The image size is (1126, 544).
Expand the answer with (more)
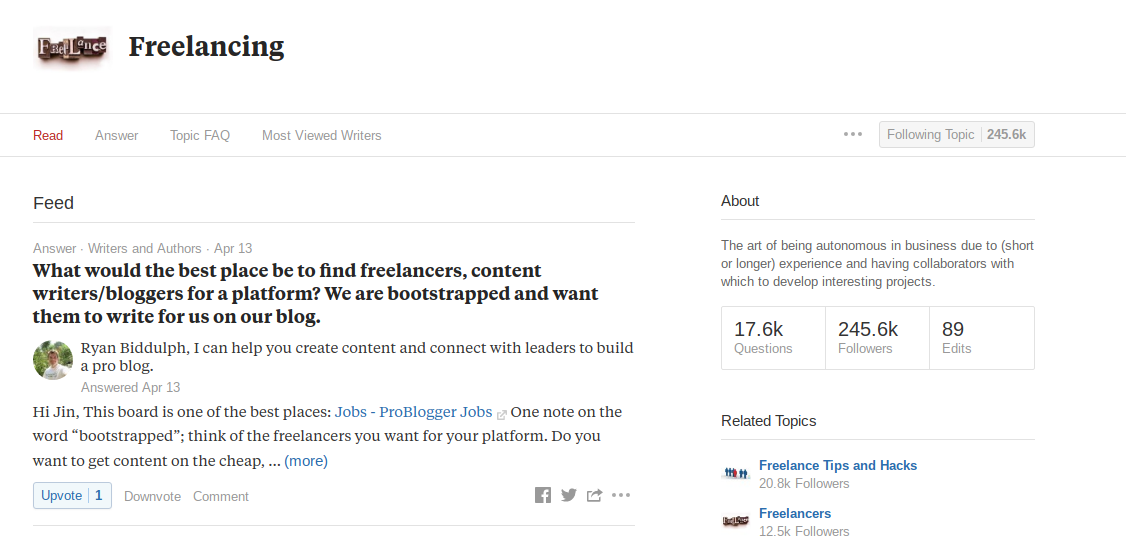click(306, 461)
